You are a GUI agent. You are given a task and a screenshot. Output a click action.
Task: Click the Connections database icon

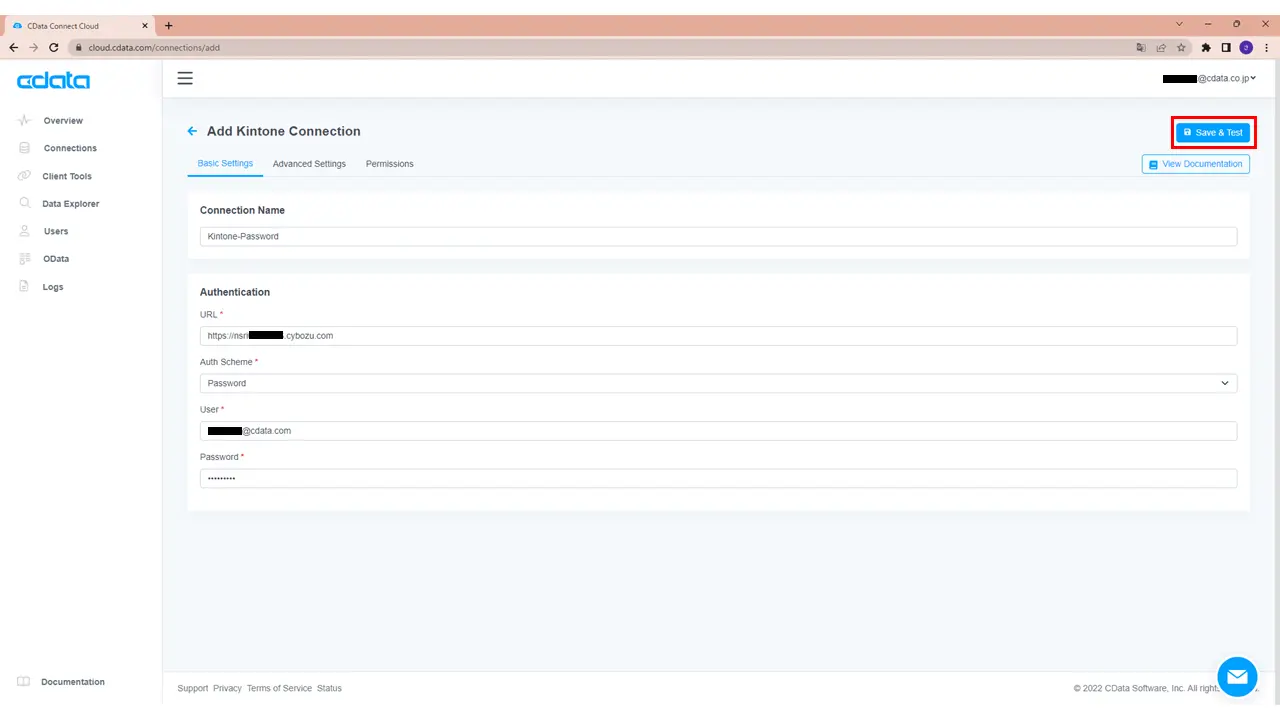[25, 148]
